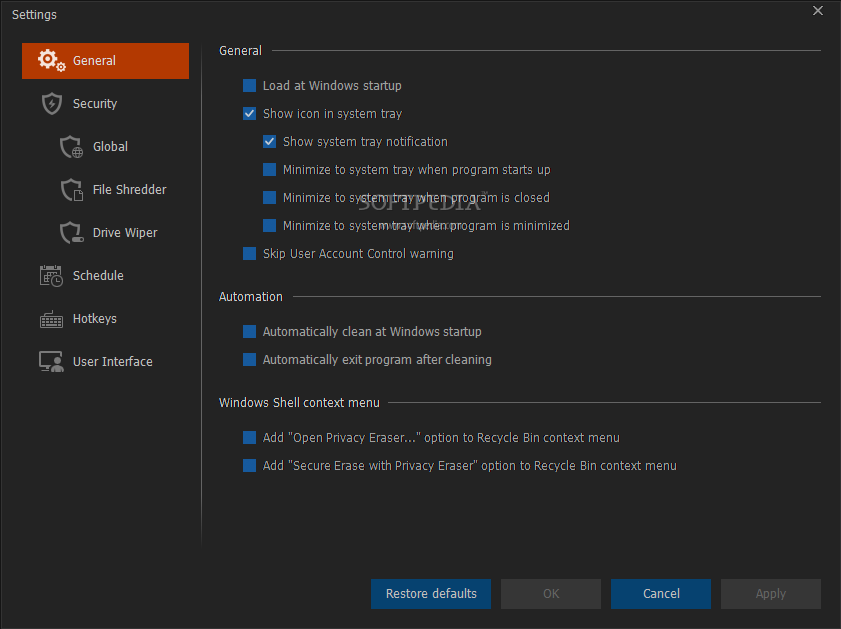Uncheck Show icon in system tray

coord(249,114)
